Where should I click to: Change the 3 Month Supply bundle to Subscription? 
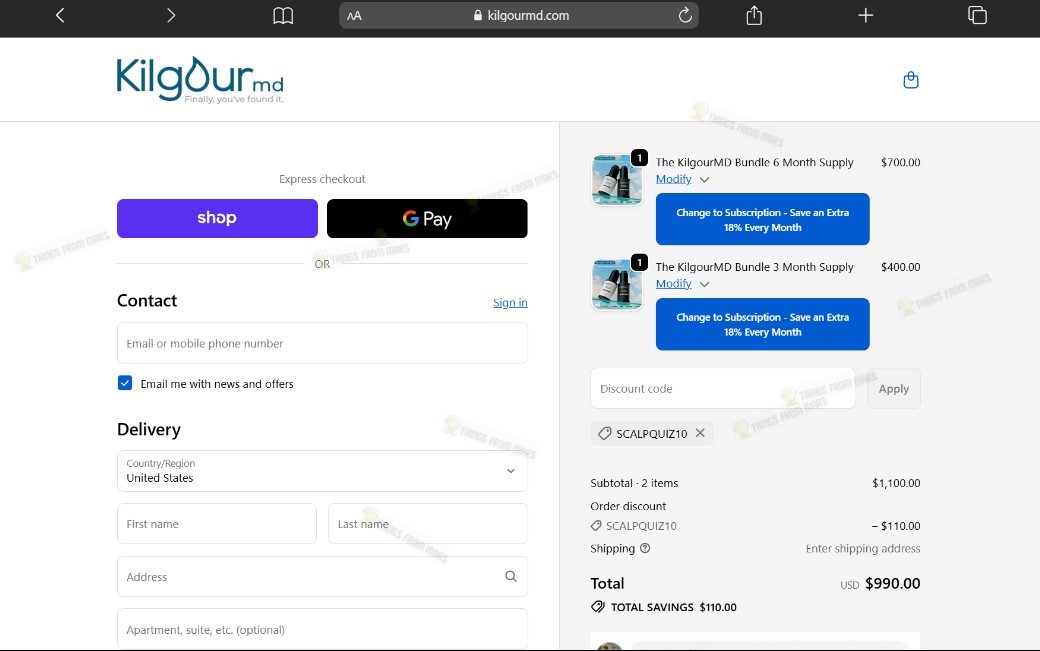(763, 324)
